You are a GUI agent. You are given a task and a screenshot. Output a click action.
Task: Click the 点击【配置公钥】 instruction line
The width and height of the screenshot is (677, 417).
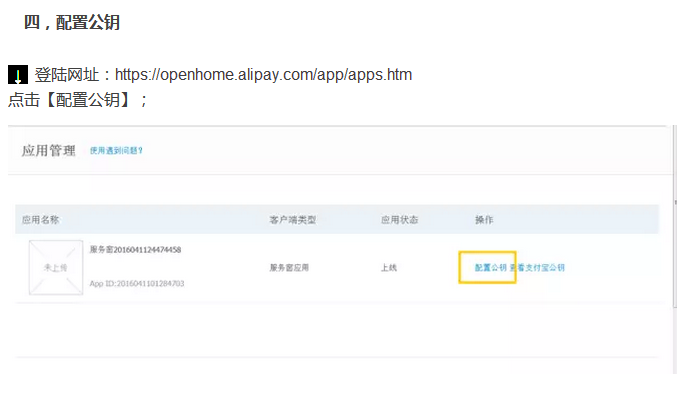point(78,100)
